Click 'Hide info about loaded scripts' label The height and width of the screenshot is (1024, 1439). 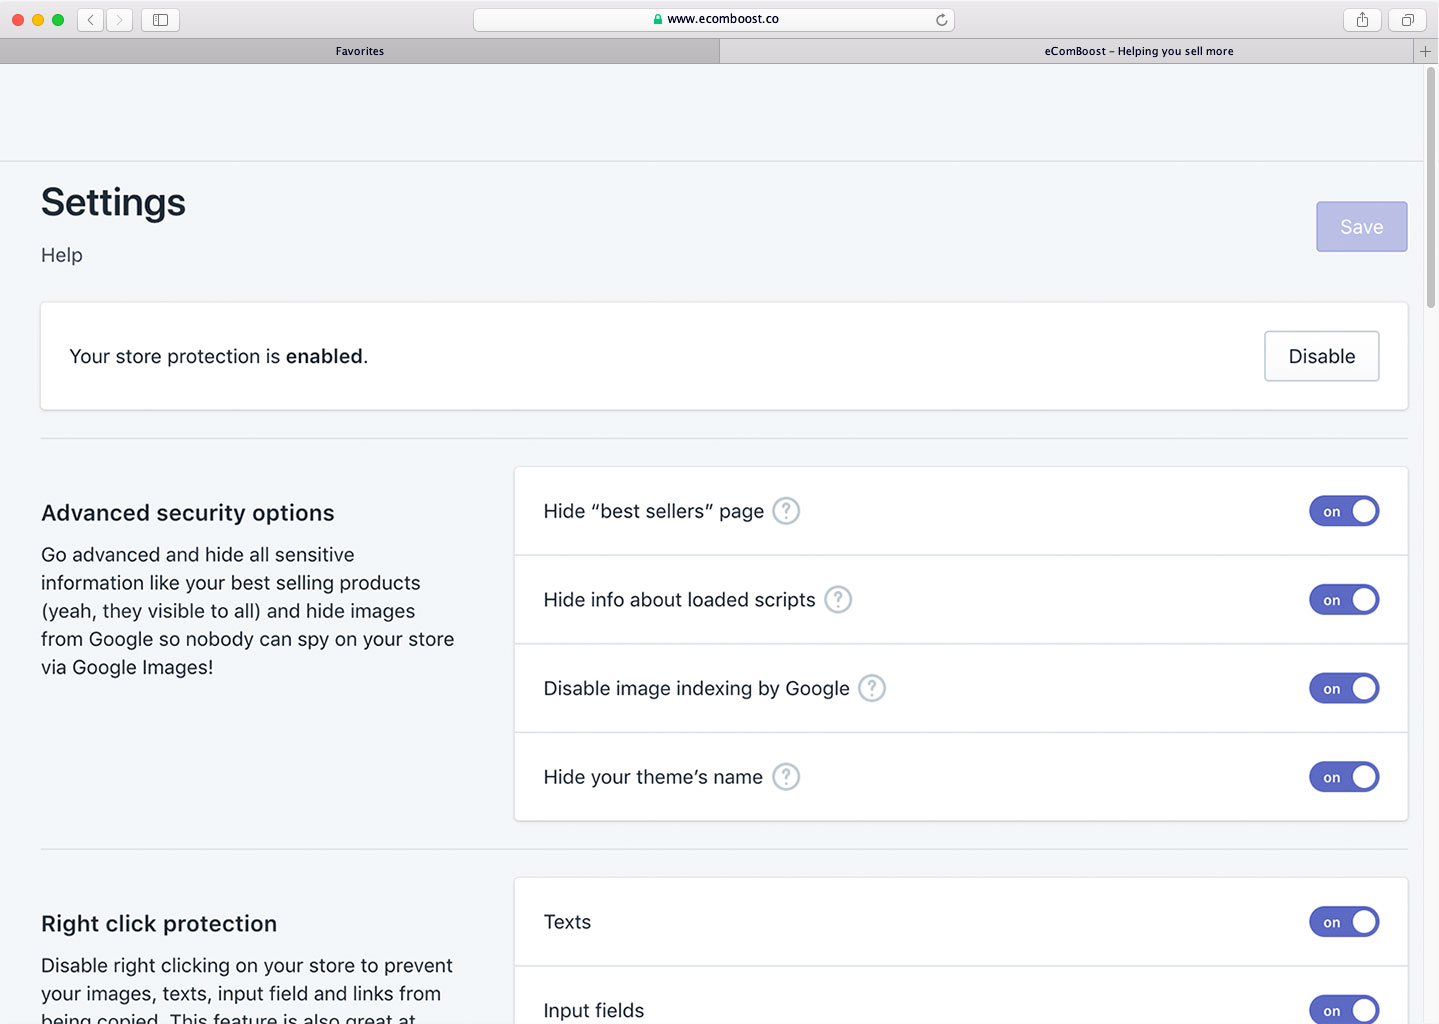coord(680,600)
